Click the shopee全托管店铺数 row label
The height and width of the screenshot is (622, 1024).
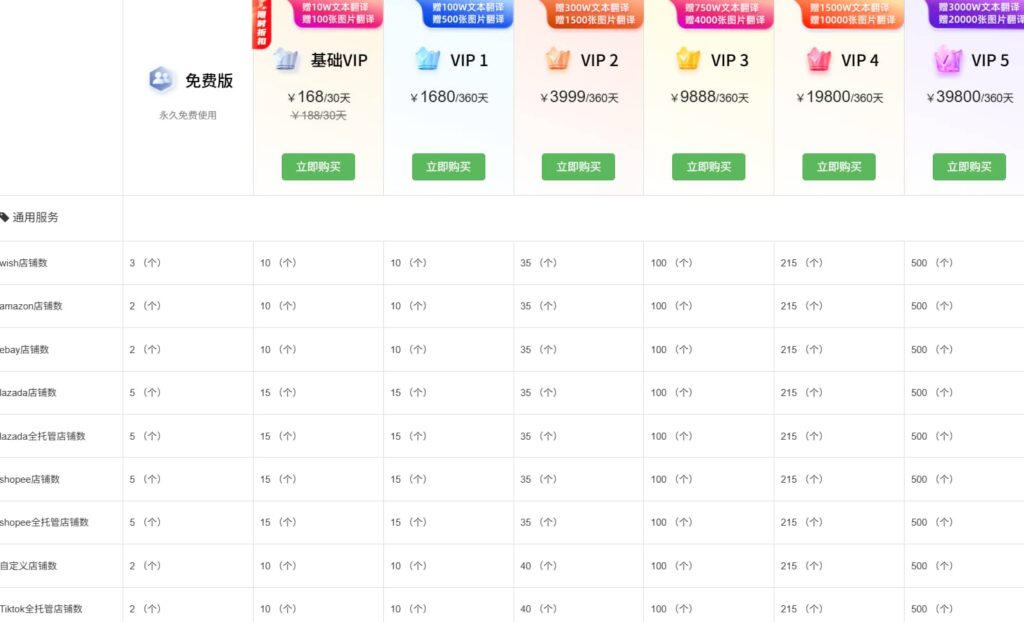click(44, 522)
